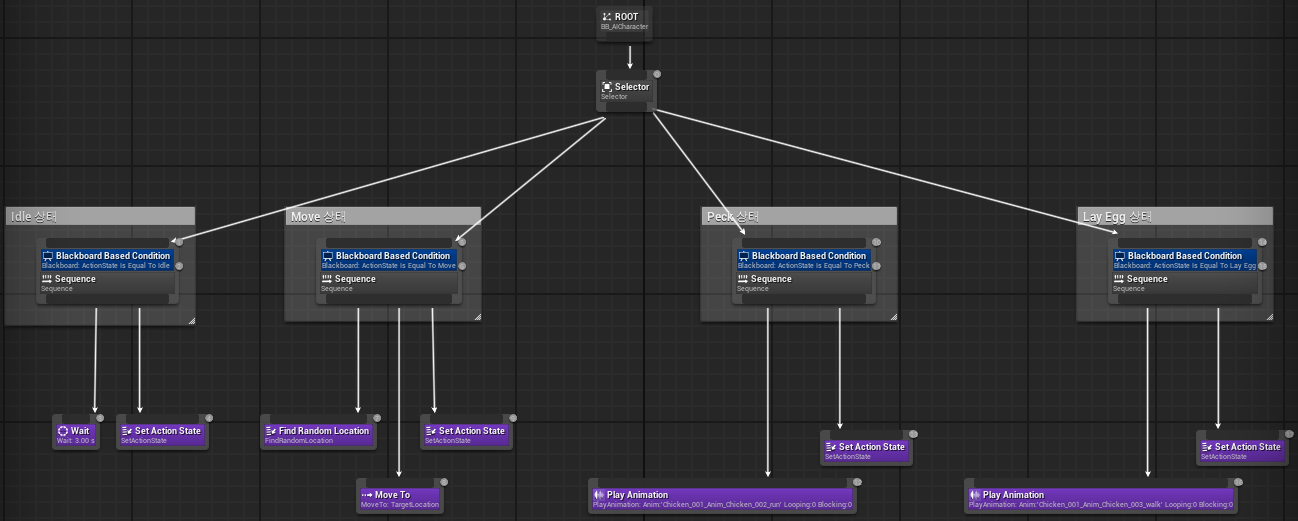
Task: Click the Chicken_003_walk animation description text
Action: (x=1101, y=505)
